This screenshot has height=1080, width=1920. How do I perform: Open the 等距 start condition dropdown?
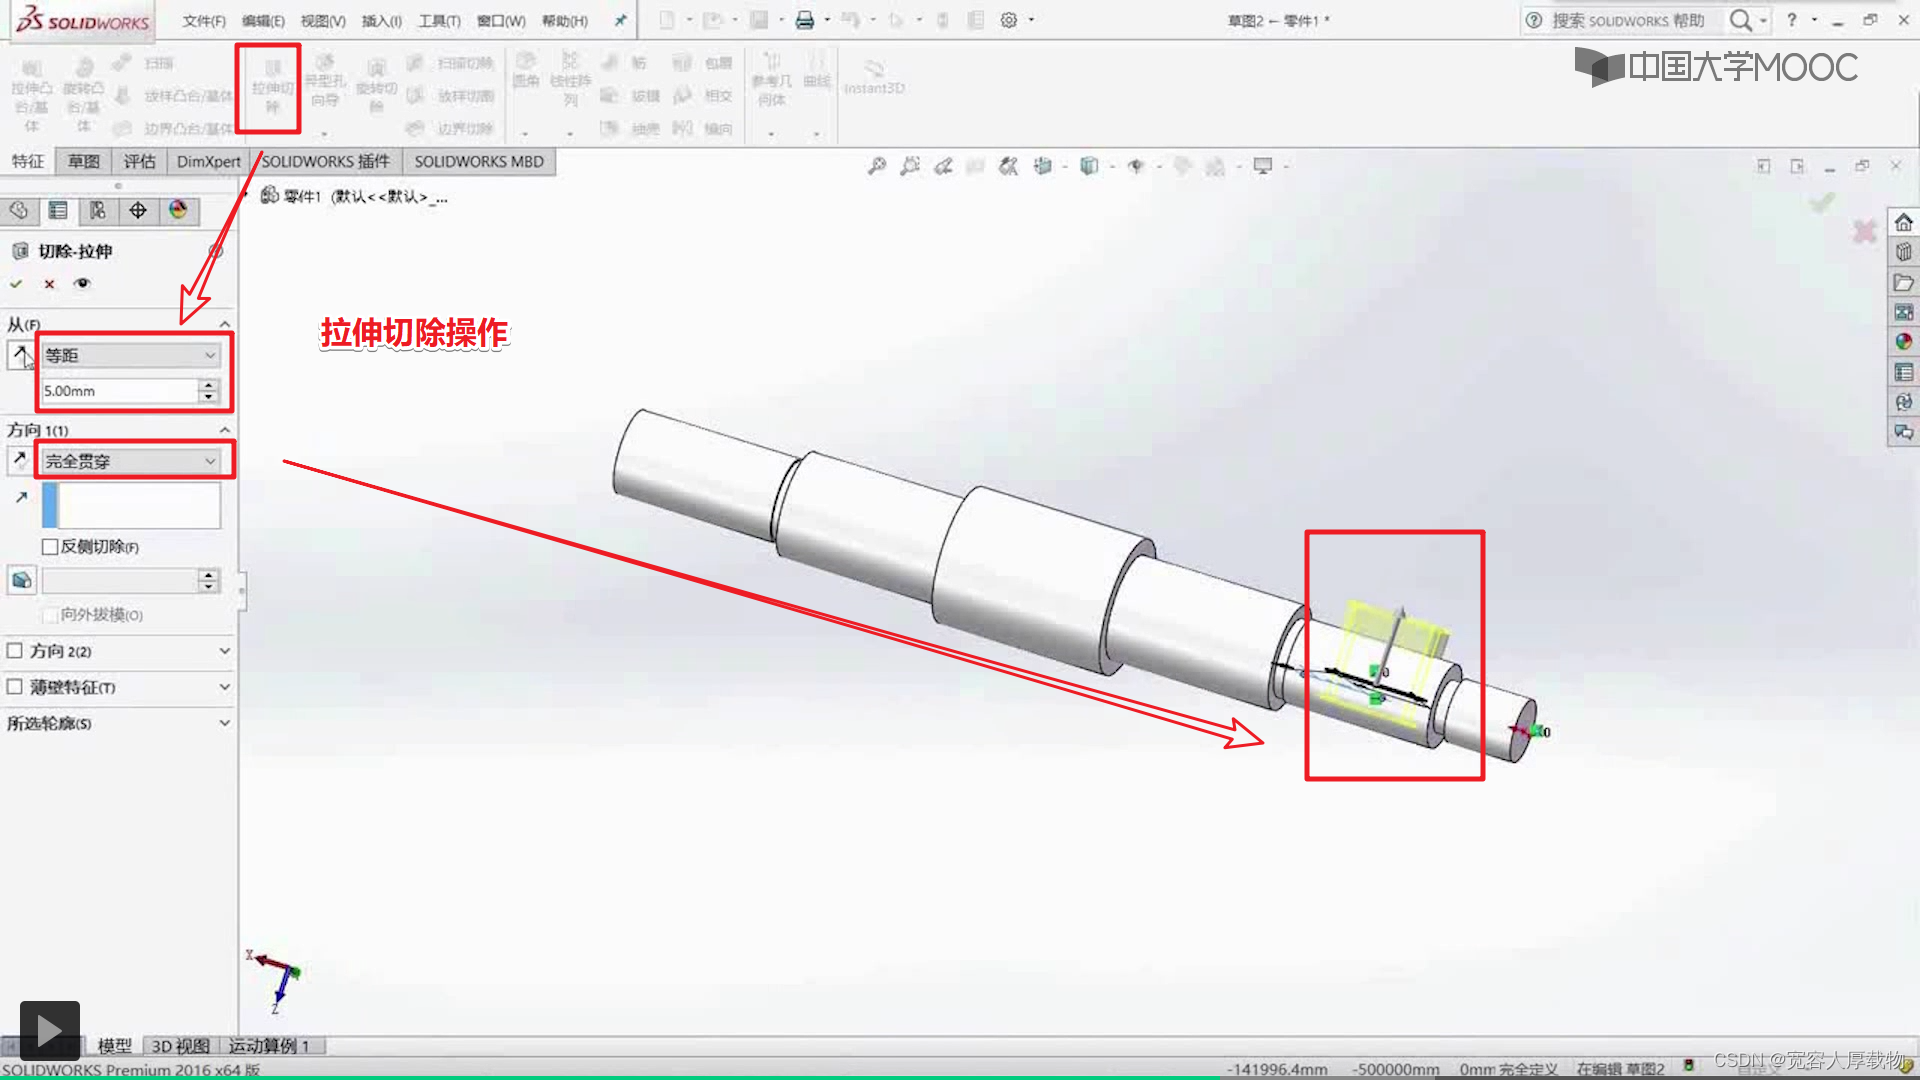coord(130,355)
